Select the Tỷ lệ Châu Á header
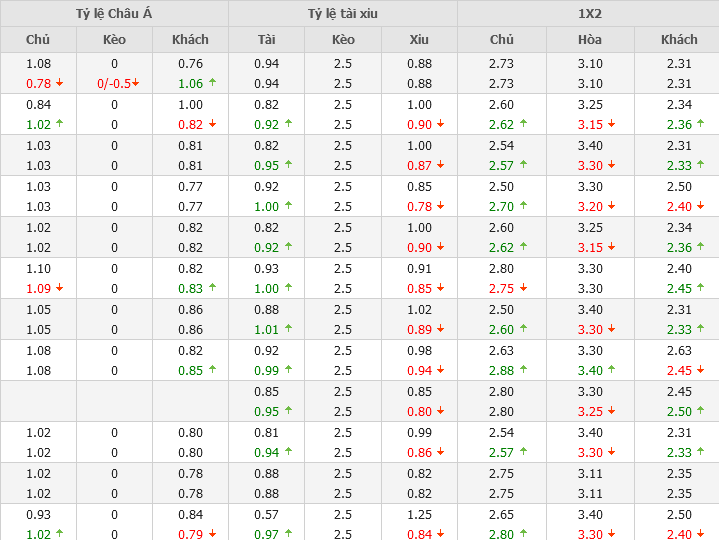The height and width of the screenshot is (540, 719). pyautogui.click(x=114, y=13)
